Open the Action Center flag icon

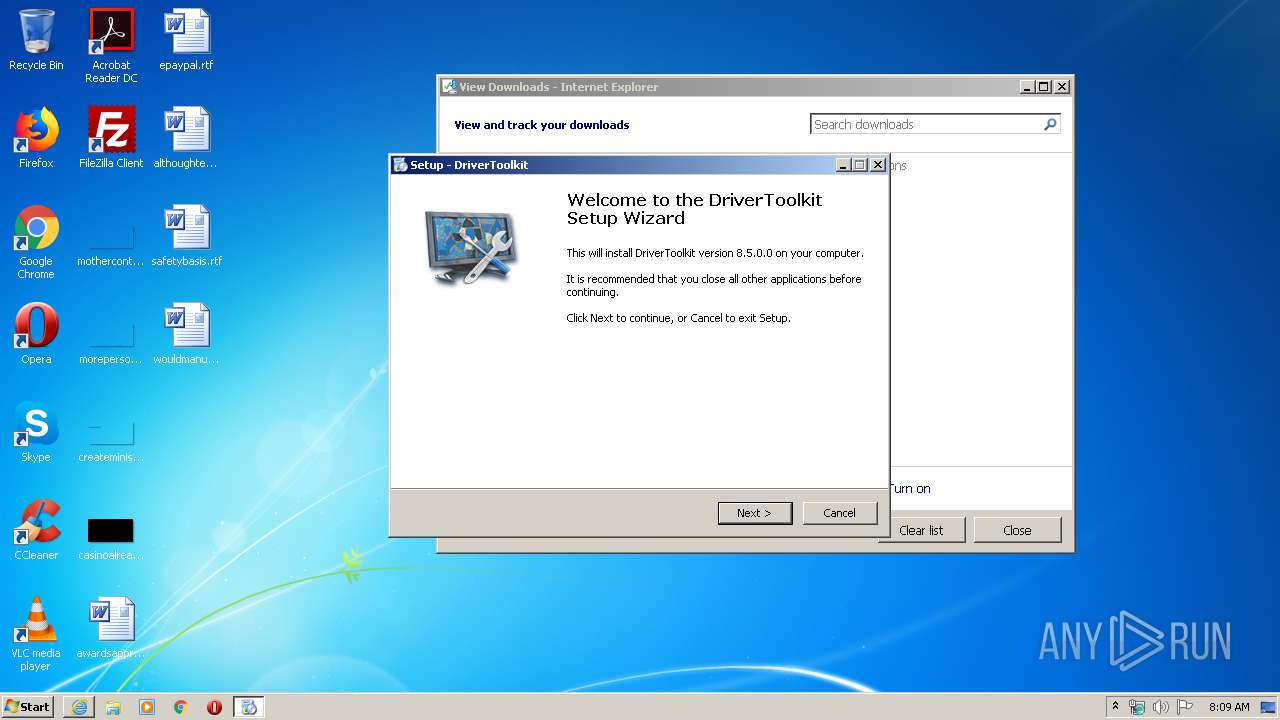[x=1184, y=707]
